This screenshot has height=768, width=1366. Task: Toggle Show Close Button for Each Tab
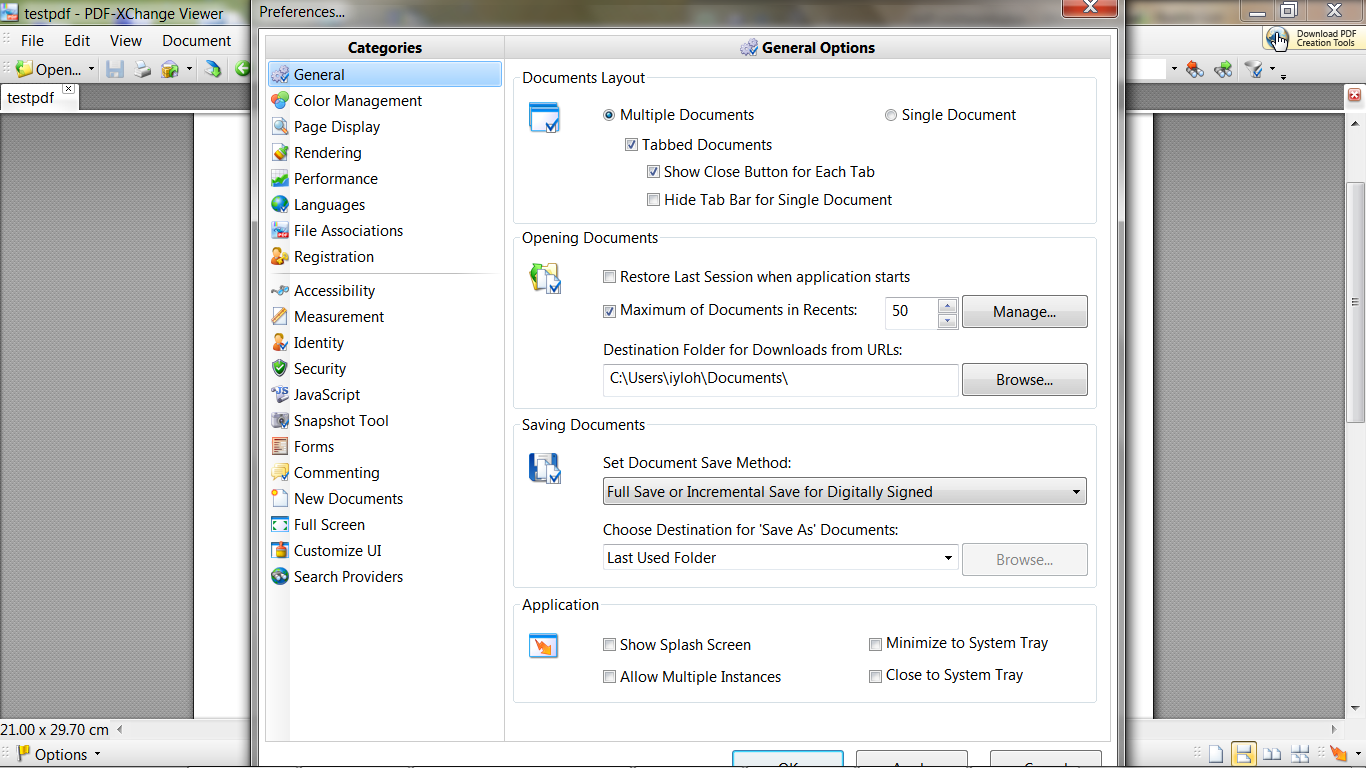tap(653, 172)
